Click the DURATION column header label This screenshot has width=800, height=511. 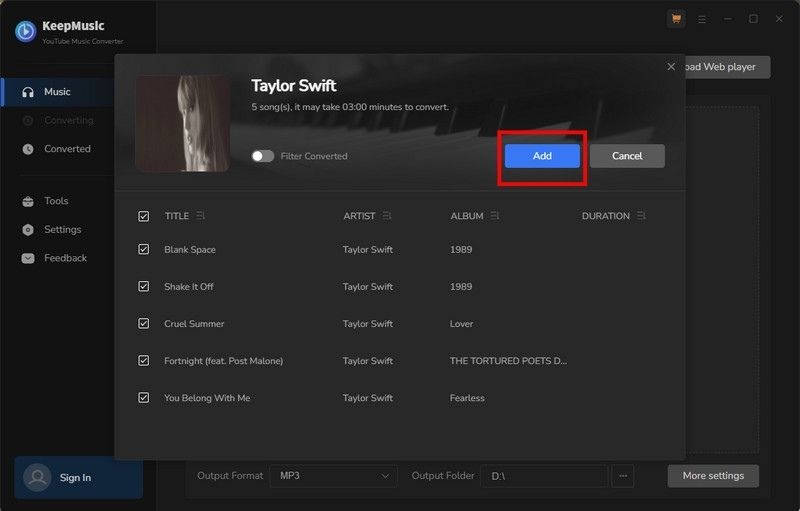click(x=606, y=216)
